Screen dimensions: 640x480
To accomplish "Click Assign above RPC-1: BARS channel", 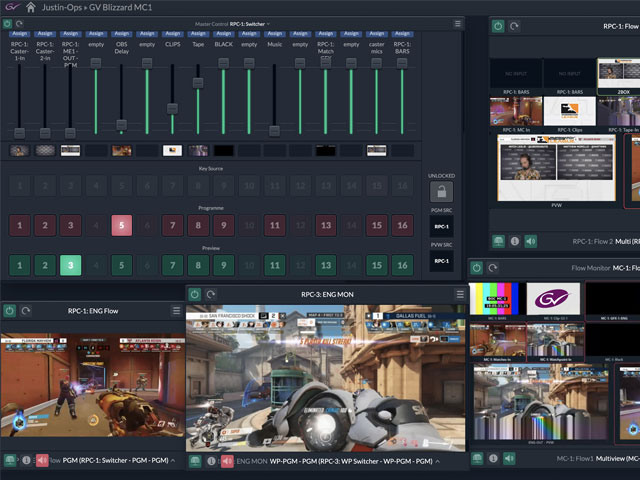I will [x=402, y=33].
